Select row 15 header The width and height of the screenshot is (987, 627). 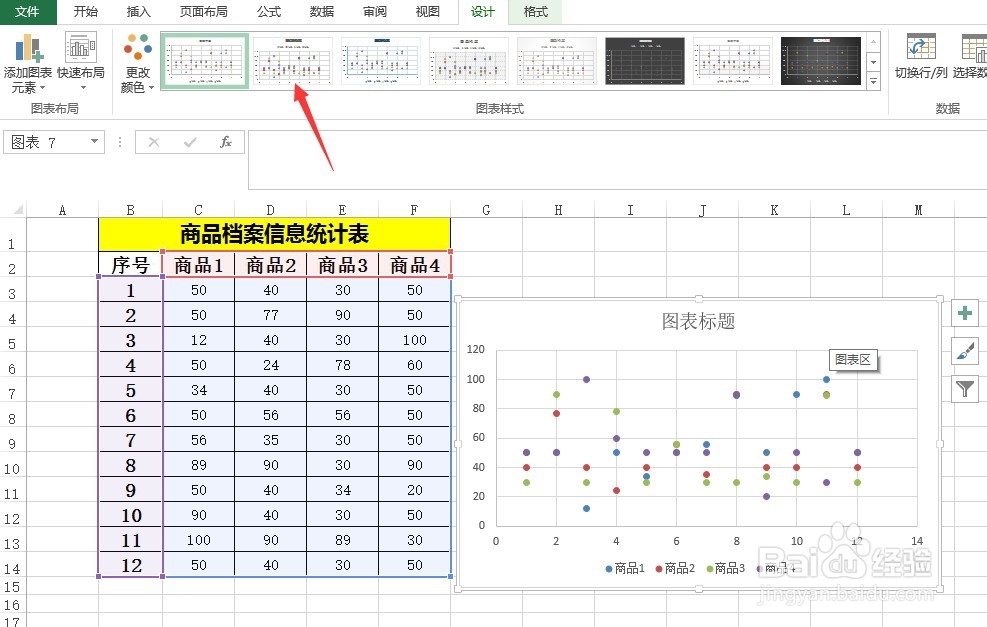pyautogui.click(x=12, y=587)
